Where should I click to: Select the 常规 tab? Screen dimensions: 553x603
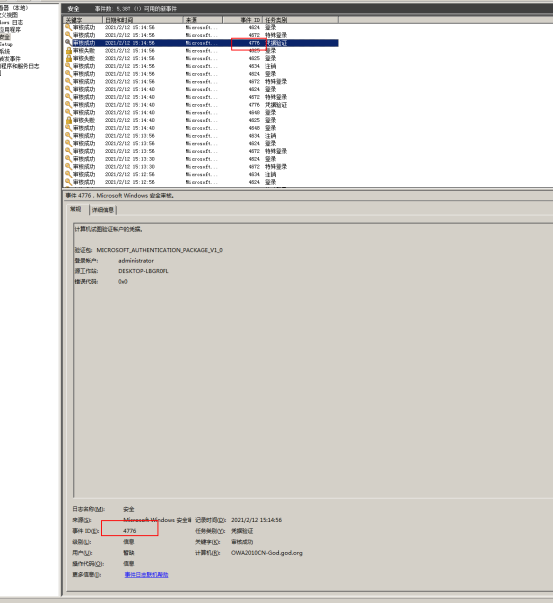tap(76, 209)
